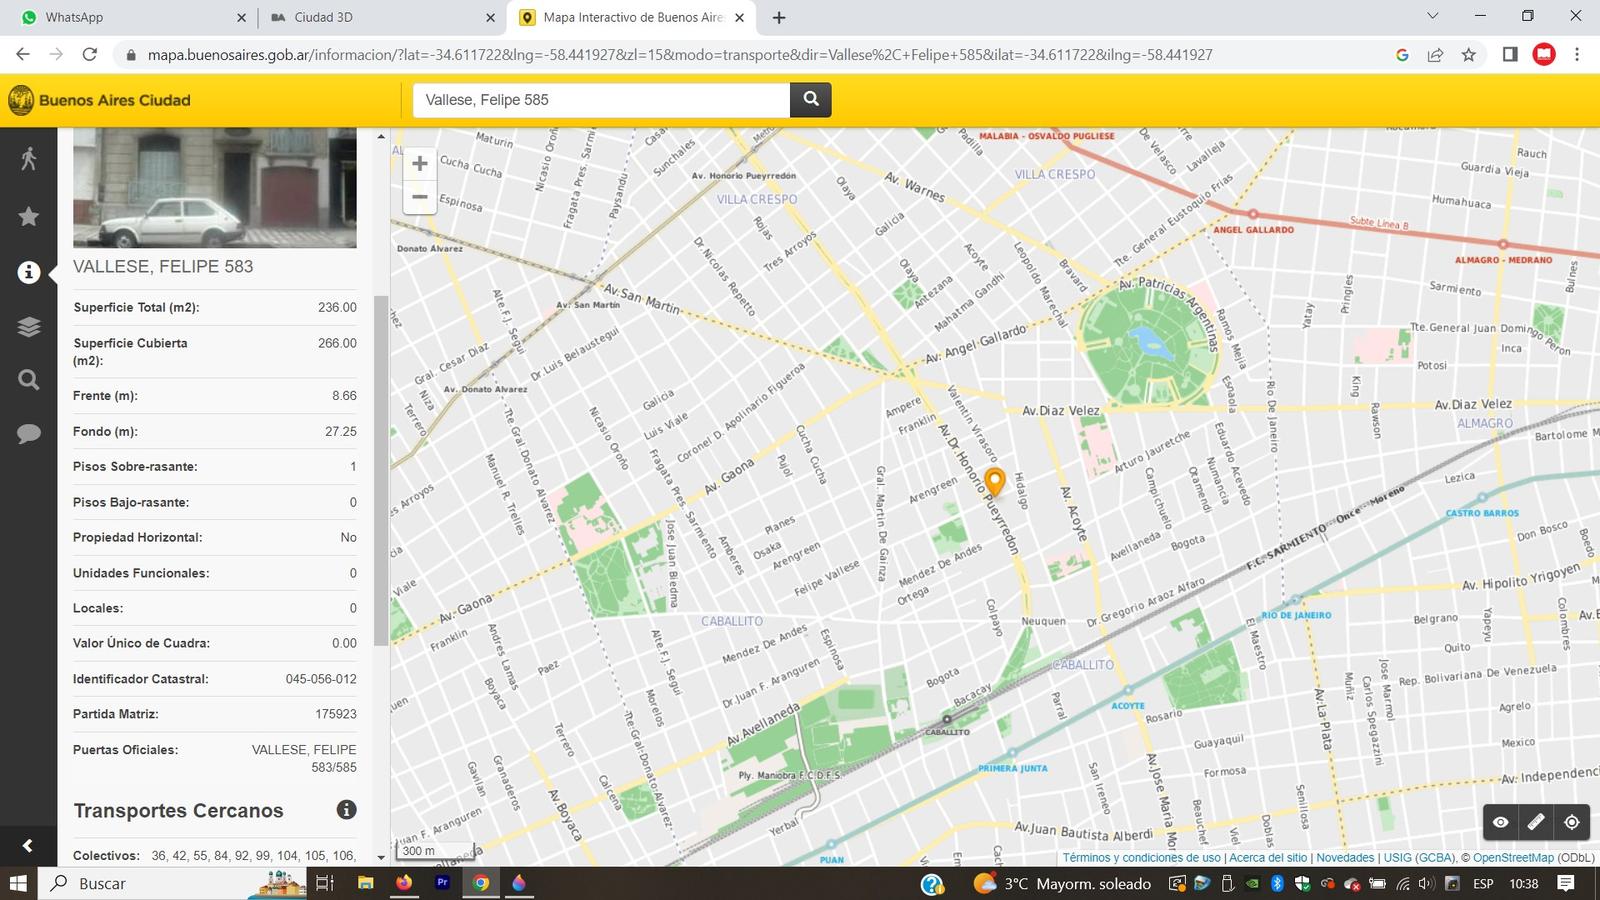Image resolution: width=1600 pixels, height=900 pixels.
Task: Open Firefox from the taskbar
Action: (403, 883)
